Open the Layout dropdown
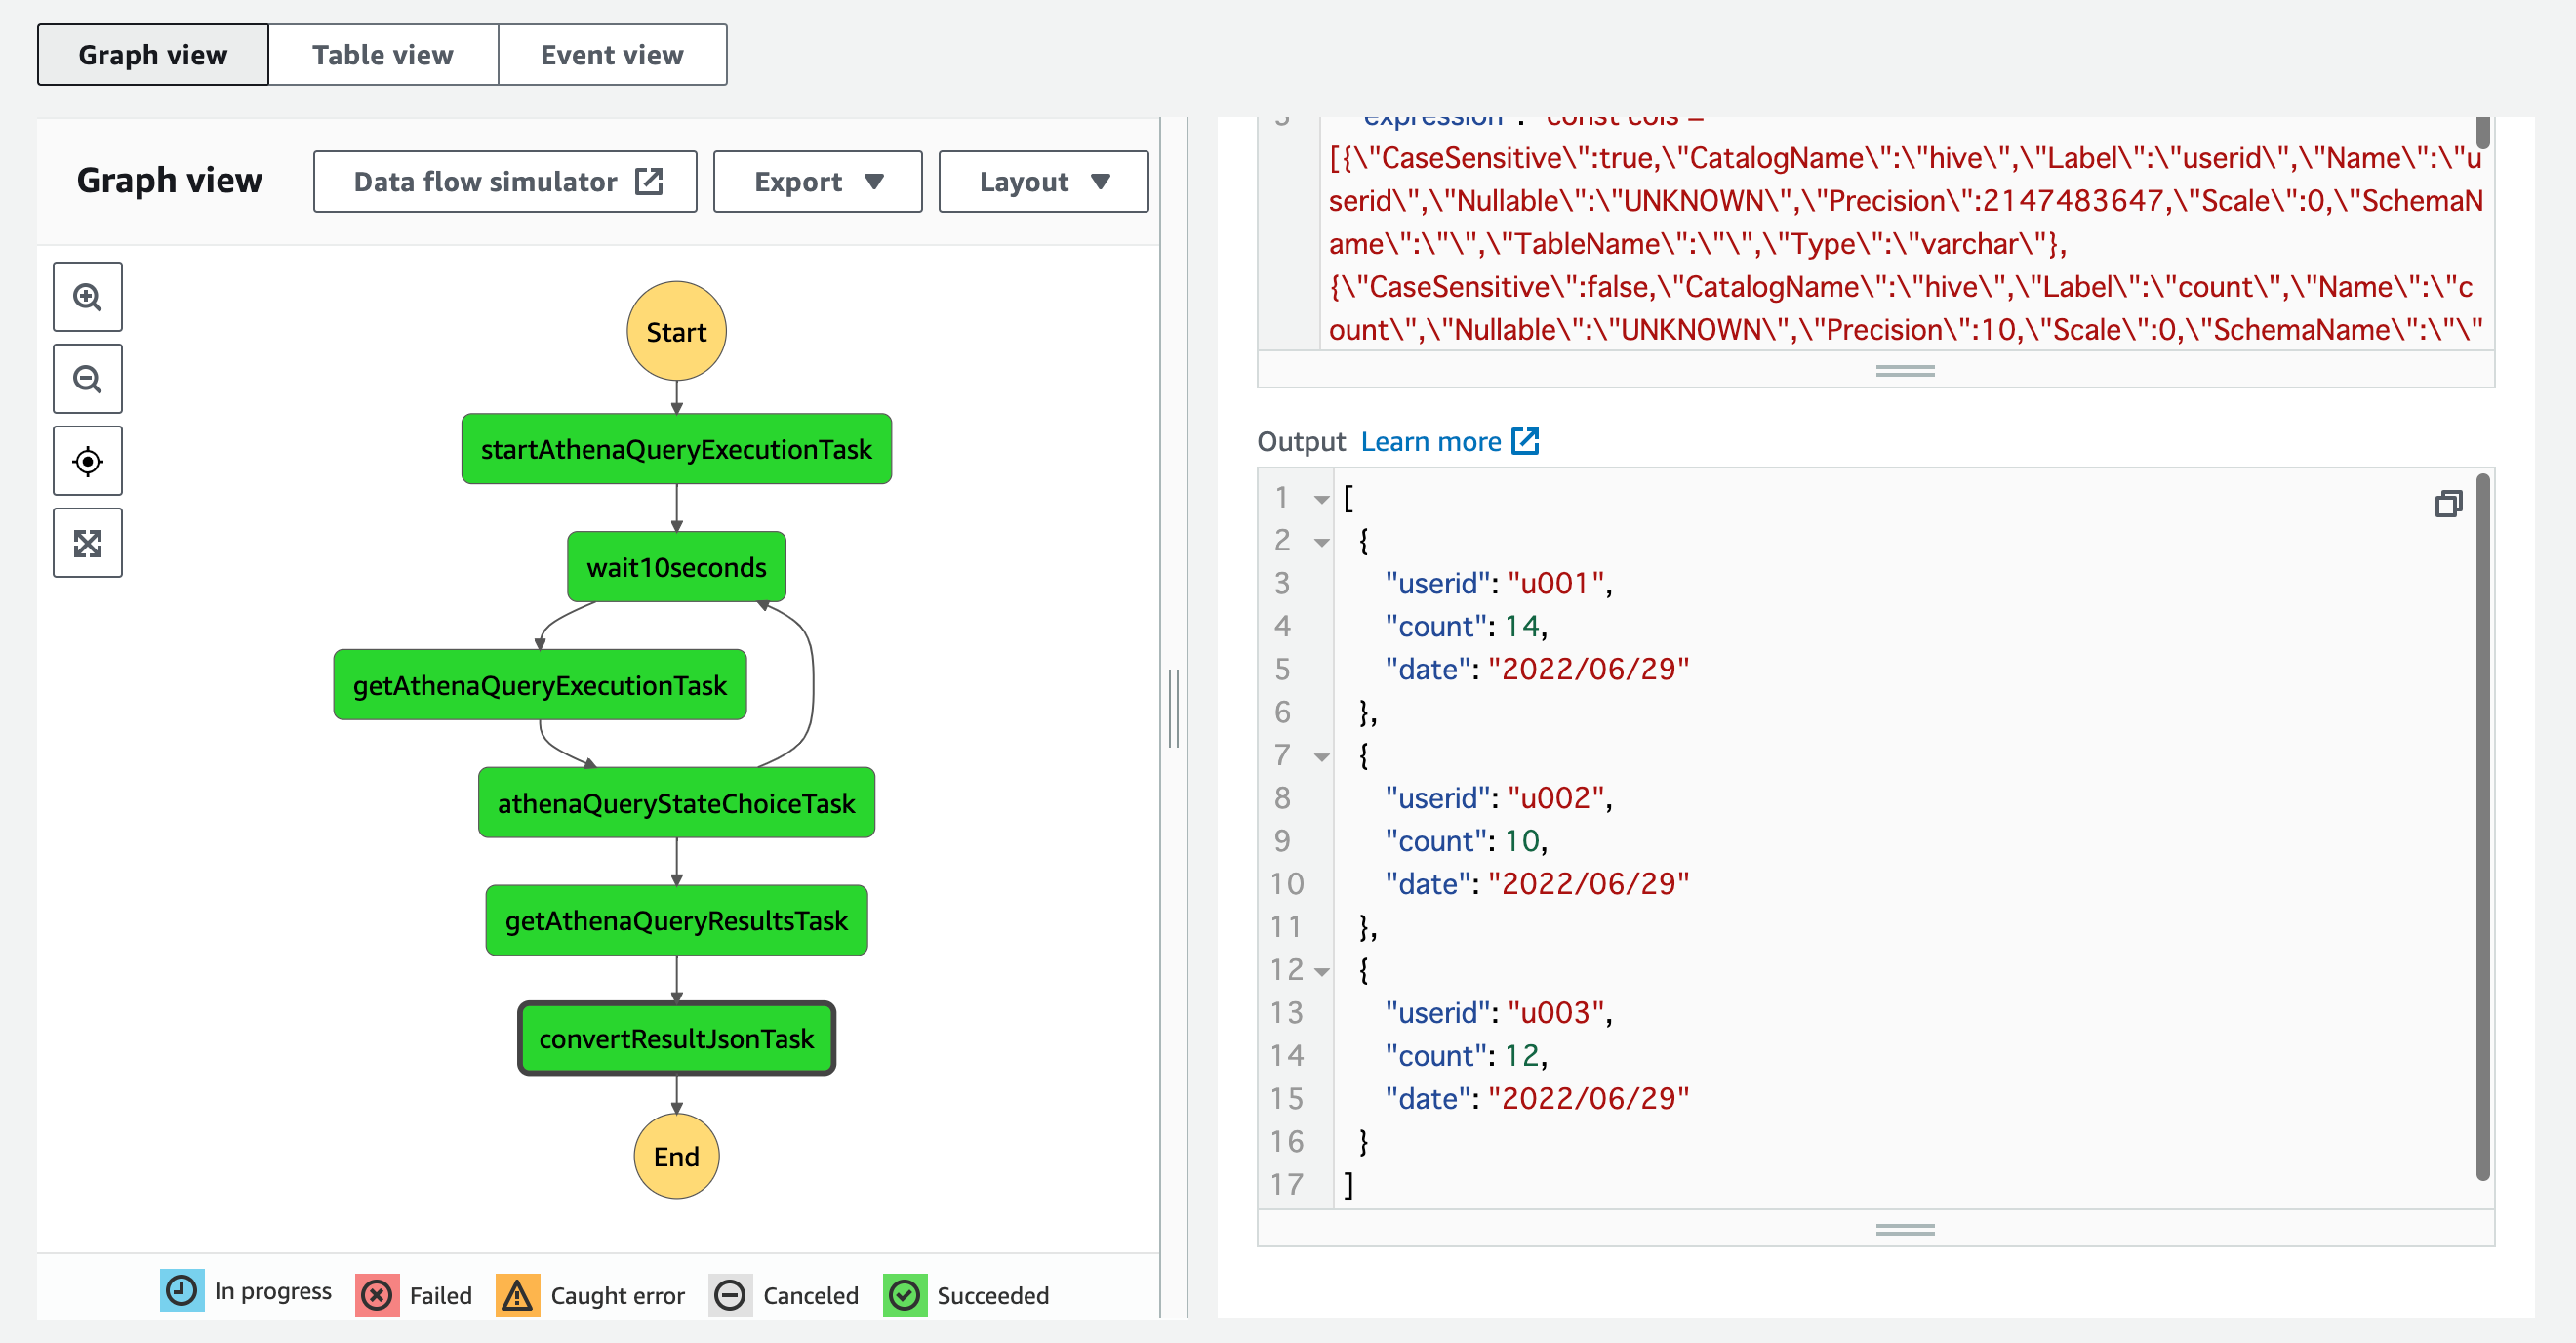The image size is (2576, 1343). pyautogui.click(x=1044, y=182)
